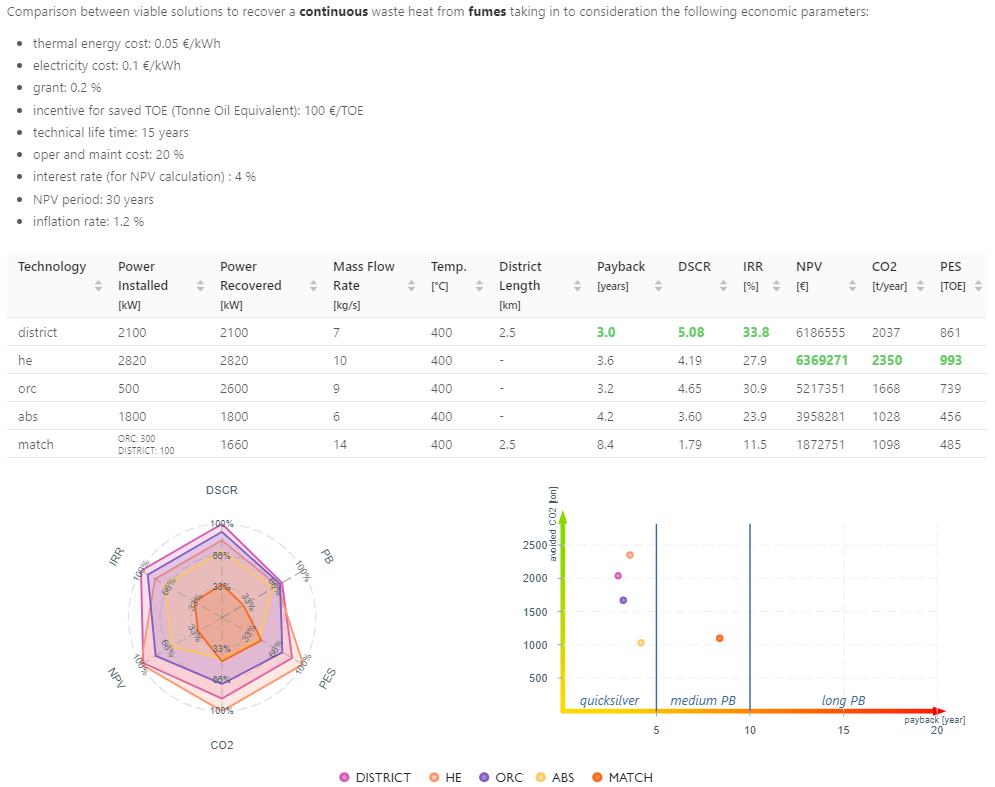Click district IRR value 33.8
The width and height of the screenshot is (995, 787).
tap(756, 333)
